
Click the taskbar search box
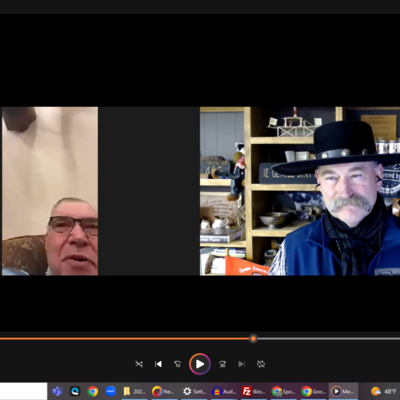(x=23, y=391)
